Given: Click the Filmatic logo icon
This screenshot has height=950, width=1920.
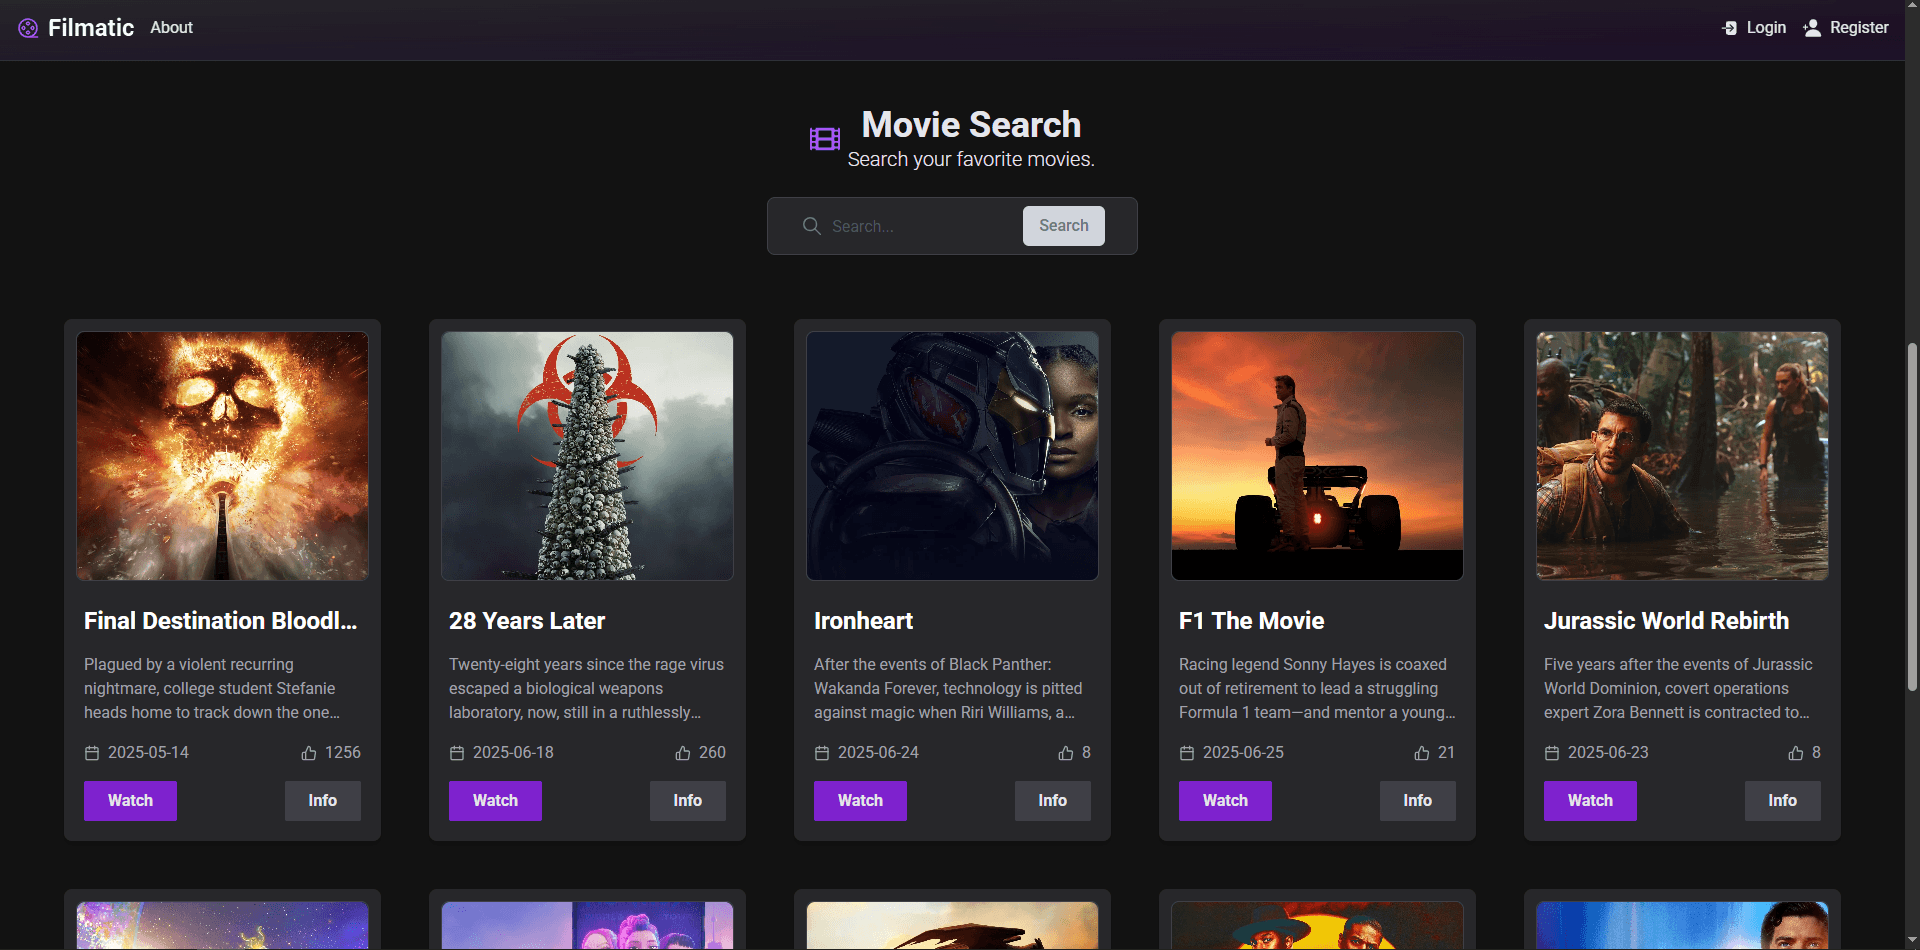Looking at the screenshot, I should [28, 28].
